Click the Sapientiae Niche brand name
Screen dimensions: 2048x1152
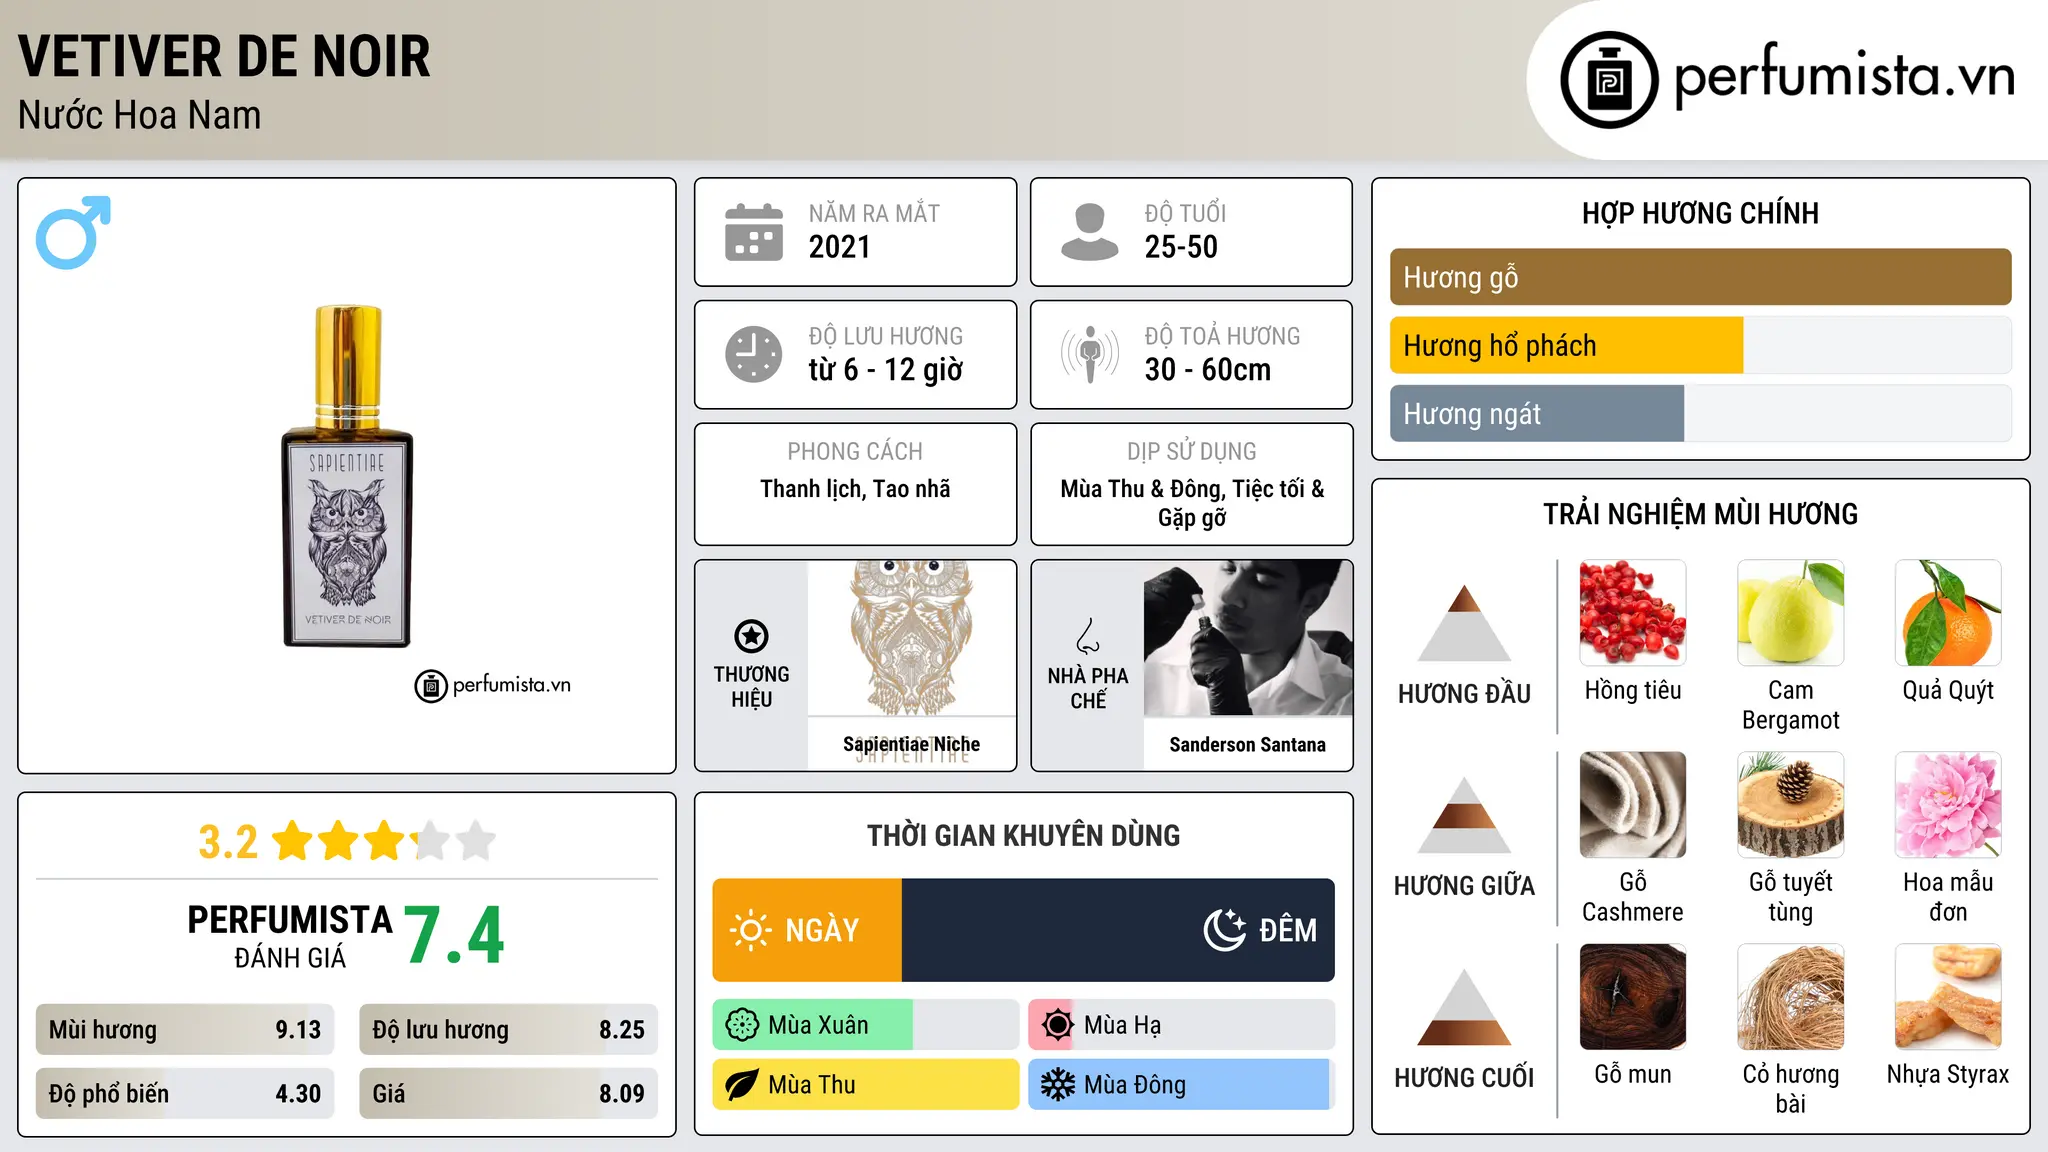coord(911,744)
